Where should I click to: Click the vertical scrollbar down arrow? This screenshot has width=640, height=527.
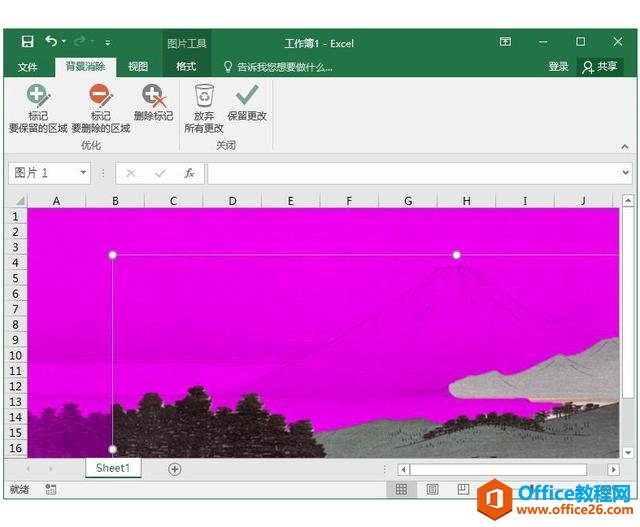coord(628,452)
